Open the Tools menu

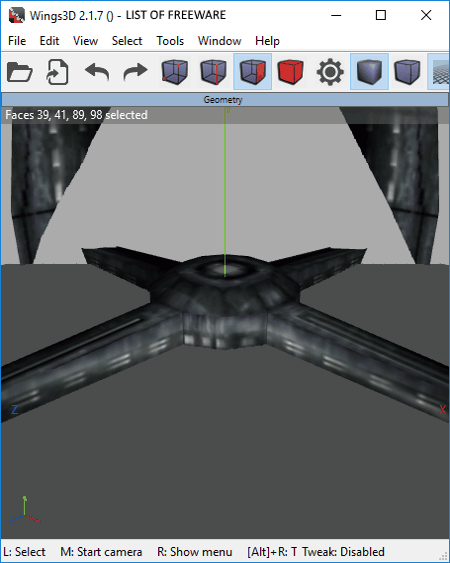coord(170,41)
